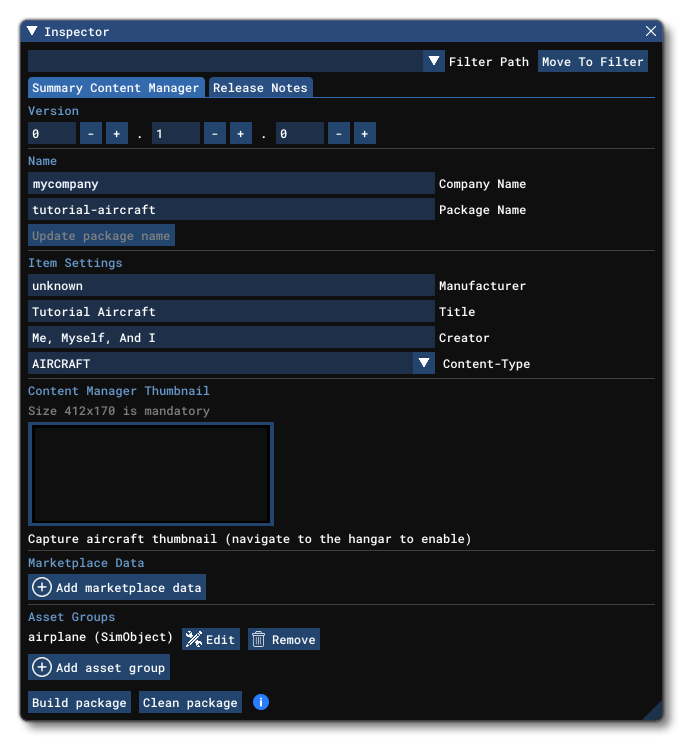The height and width of the screenshot is (741, 683).
Task: Remove the airplane asset group
Action: tap(284, 639)
